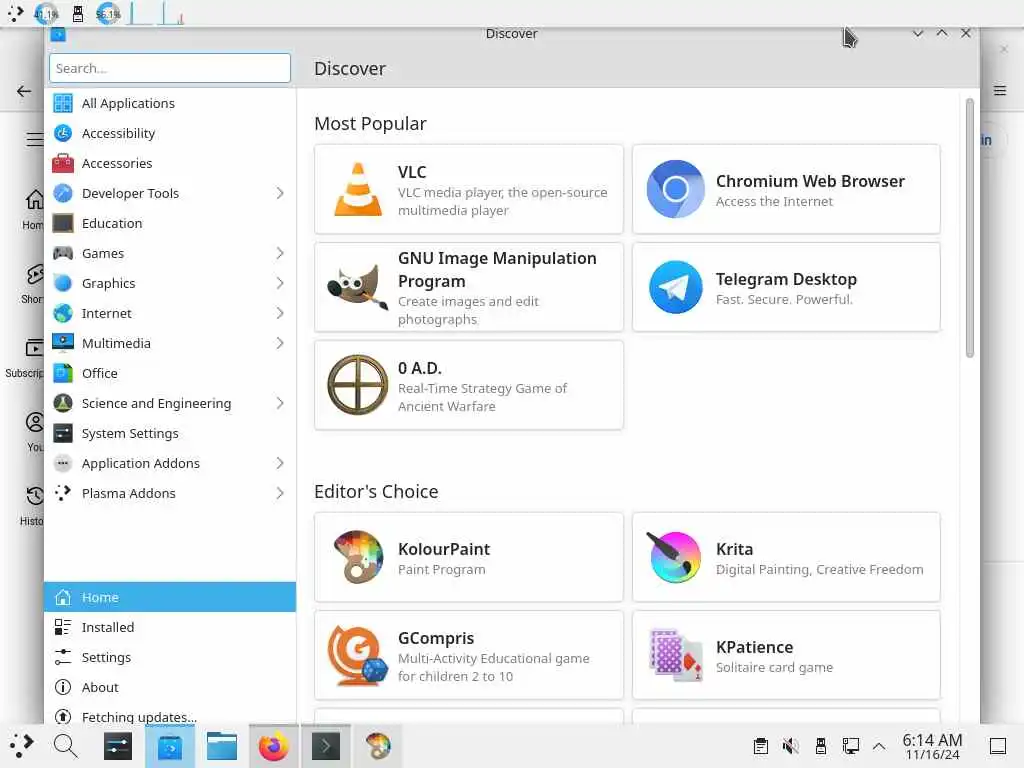Open the taskbar search magnifier
The height and width of the screenshot is (768, 1024).
pos(65,746)
